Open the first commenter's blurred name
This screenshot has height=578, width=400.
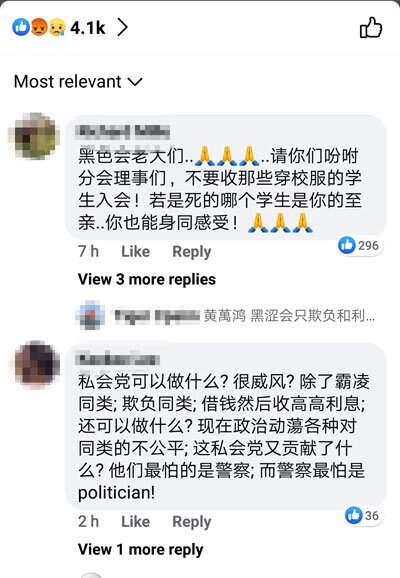[x=124, y=132]
